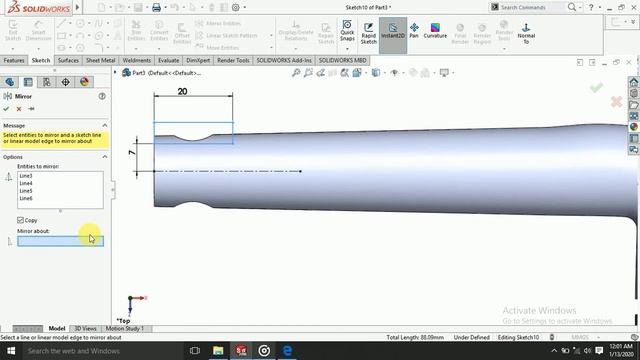Viewport: 640px width, 360px height.
Task: Switch to the Evaluate tab
Action: tap(169, 60)
